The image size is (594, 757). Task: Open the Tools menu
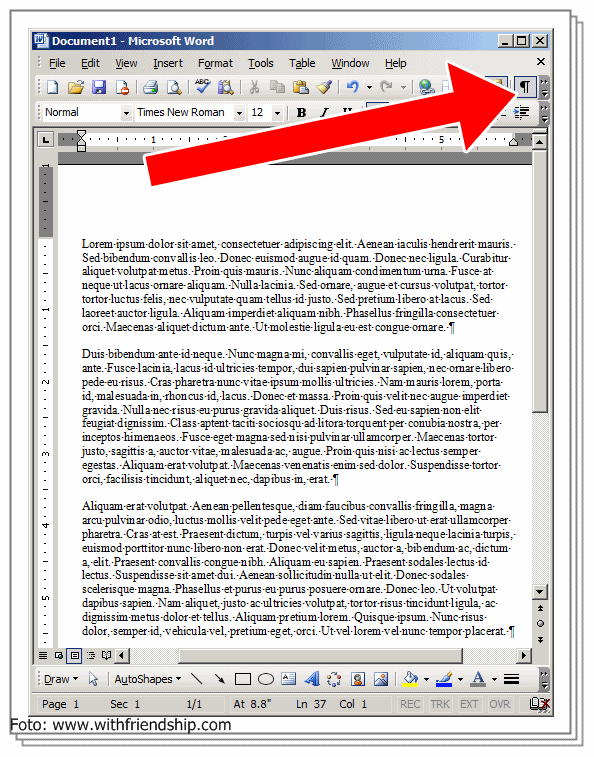click(x=261, y=63)
